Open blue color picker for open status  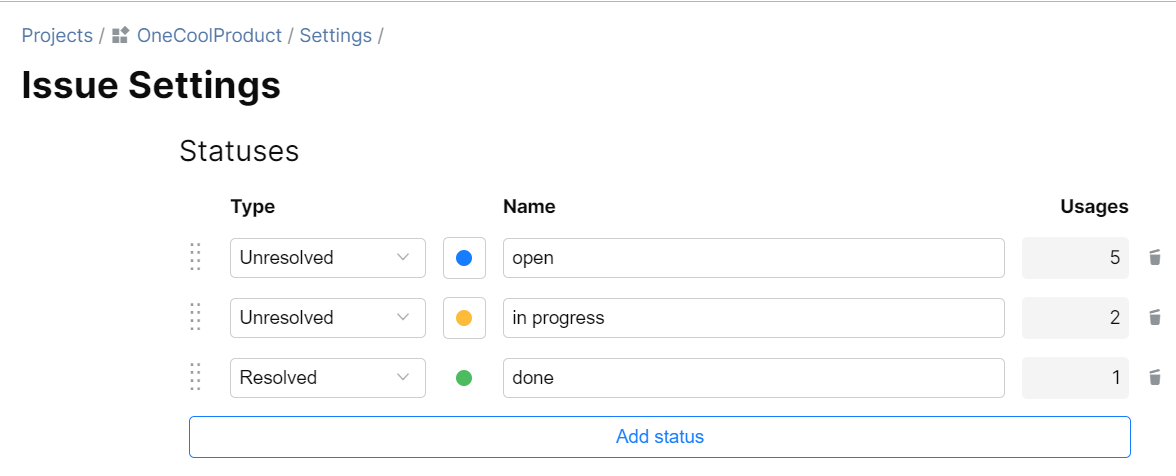(464, 258)
